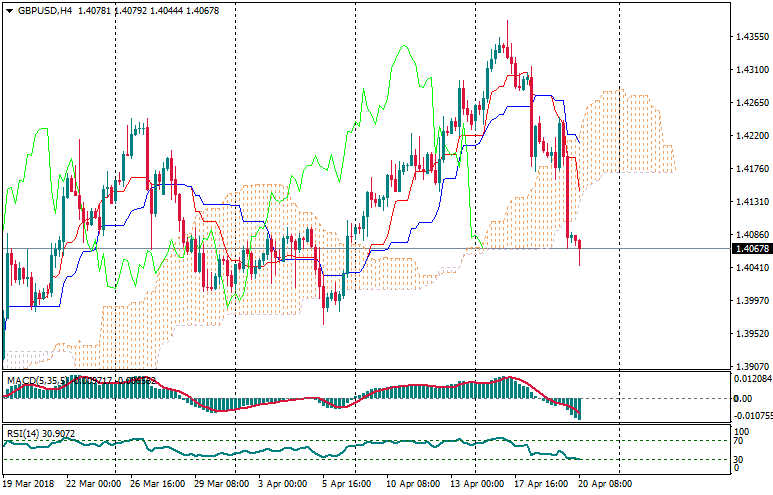This screenshot has height=495, width=773.
Task: Click the 3 Apr 00:00 time label
Action: pyautogui.click(x=282, y=482)
